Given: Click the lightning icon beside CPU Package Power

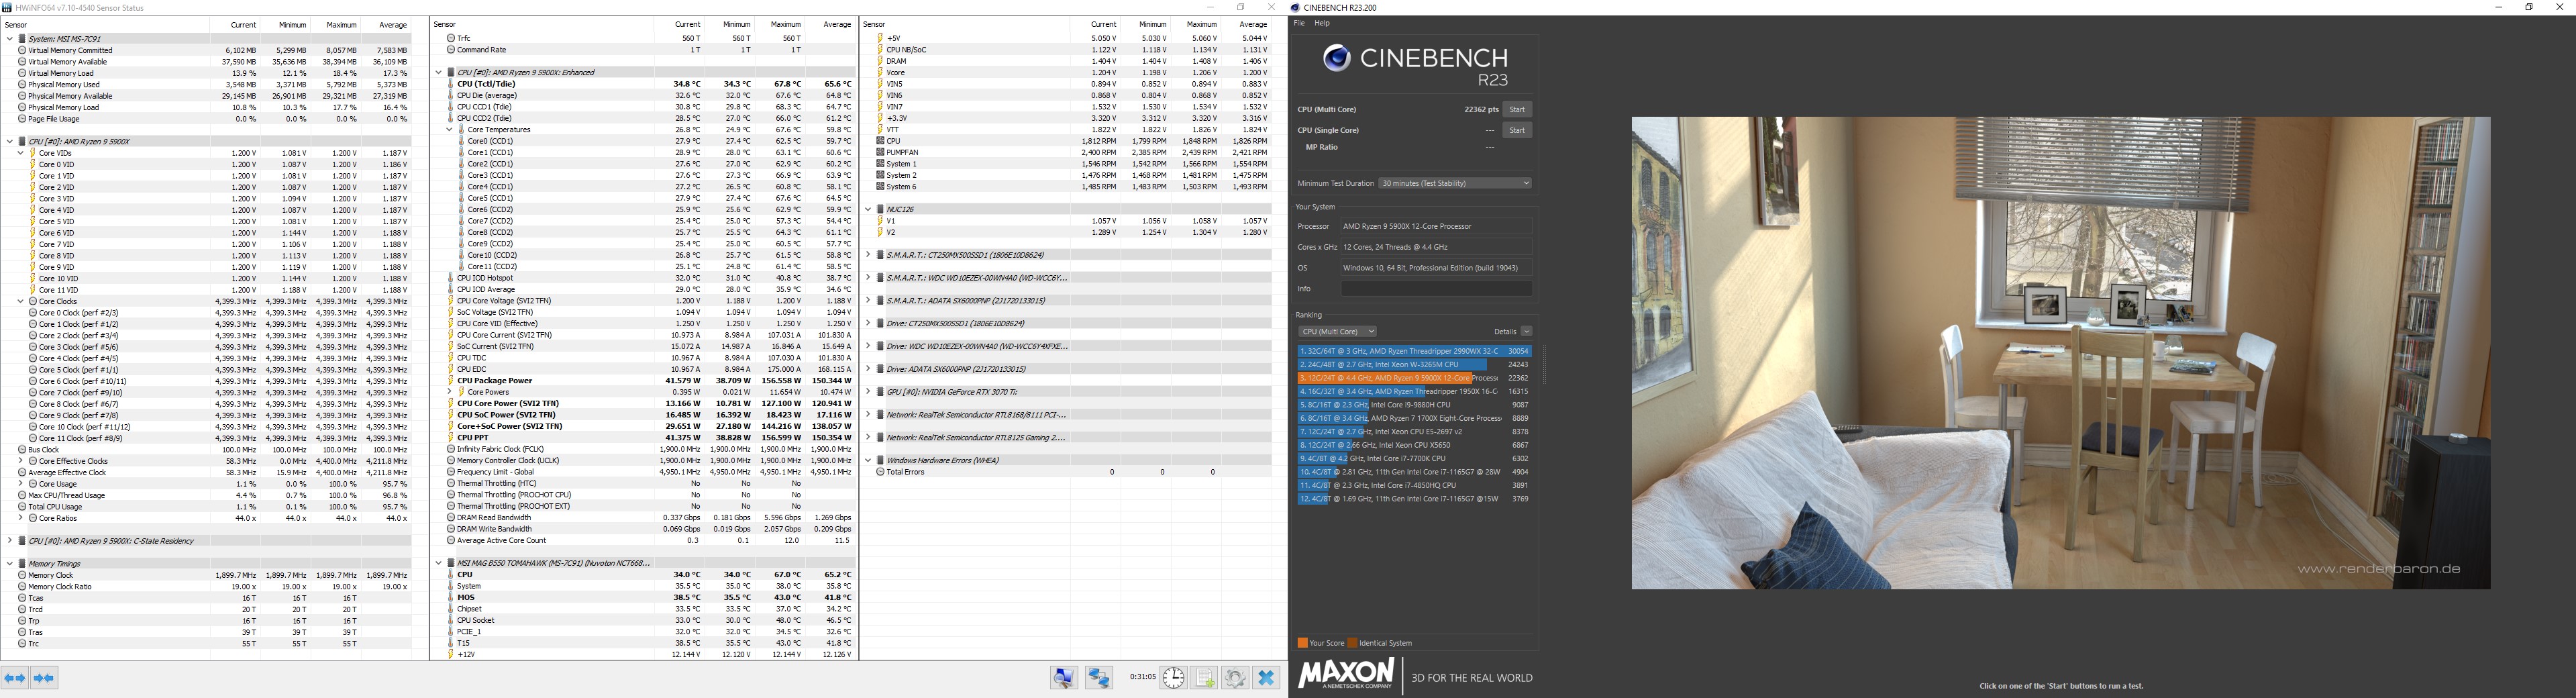Looking at the screenshot, I should pyautogui.click(x=451, y=381).
